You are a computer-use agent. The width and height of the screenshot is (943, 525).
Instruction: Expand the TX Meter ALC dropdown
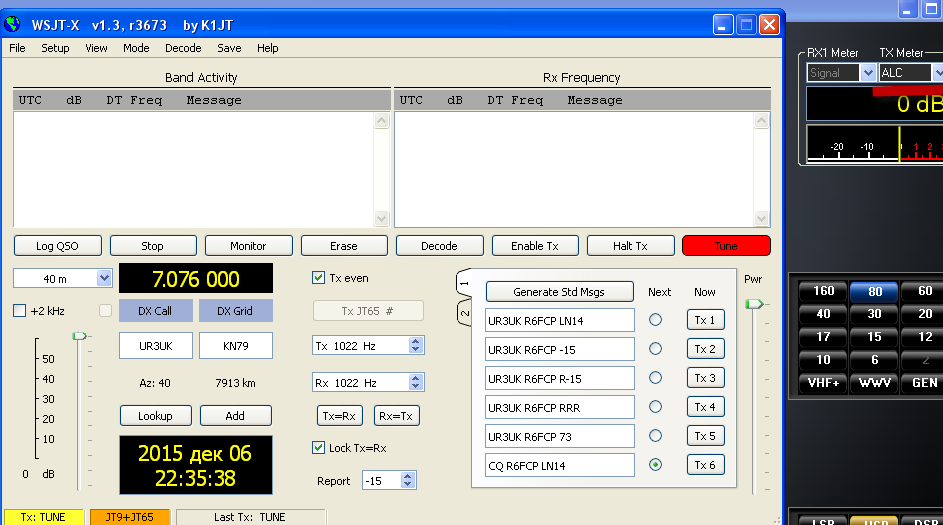[x=937, y=73]
